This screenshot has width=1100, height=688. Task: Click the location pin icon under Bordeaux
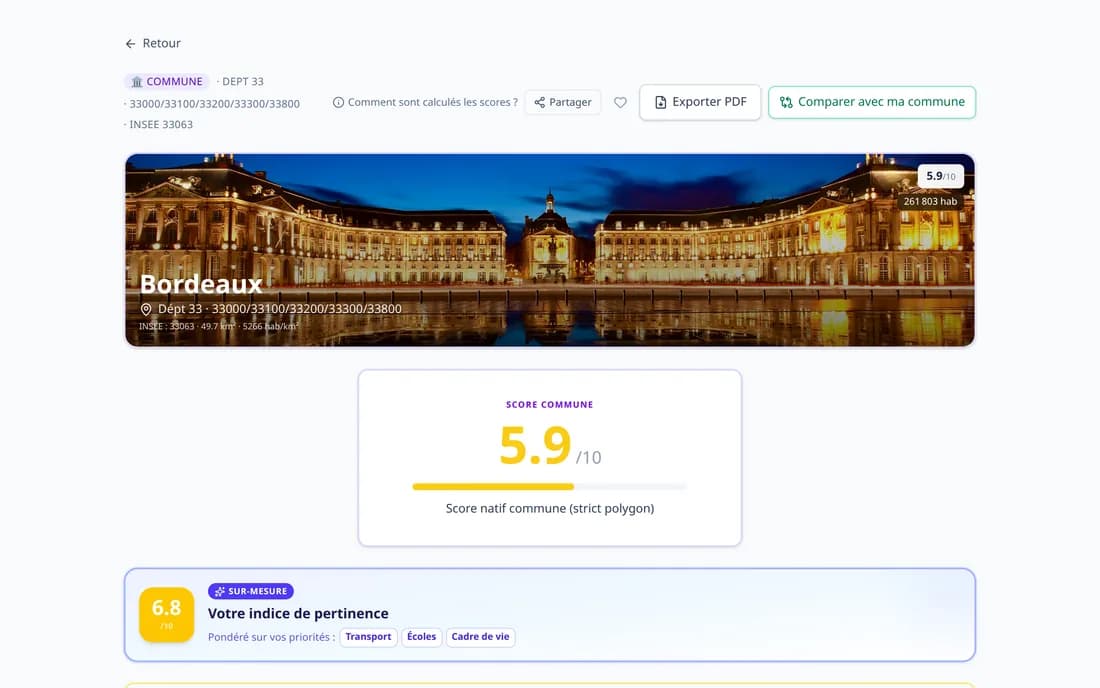(146, 309)
